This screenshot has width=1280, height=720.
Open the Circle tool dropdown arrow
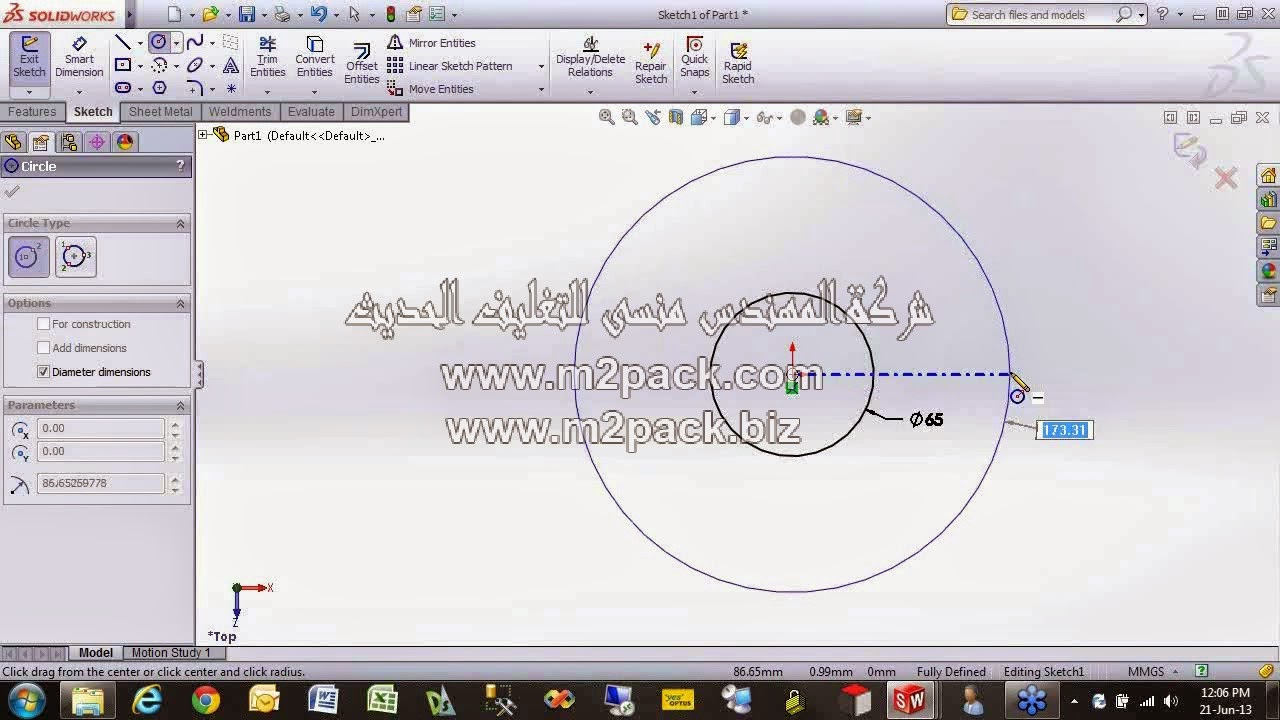tap(176, 43)
